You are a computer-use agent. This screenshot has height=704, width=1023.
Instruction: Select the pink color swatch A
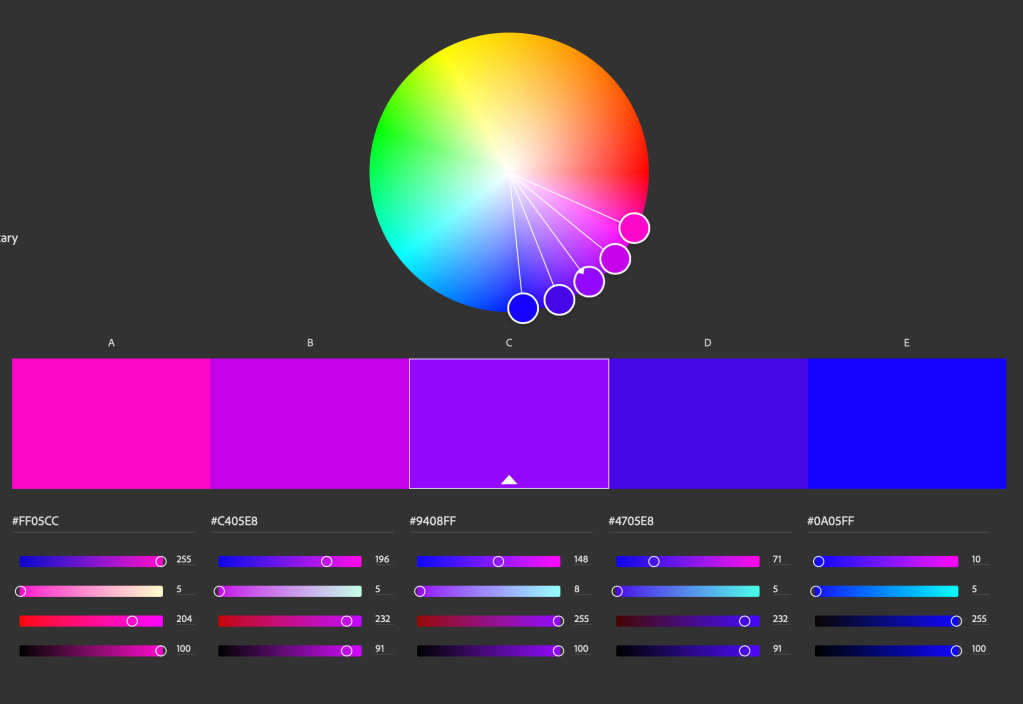tap(111, 423)
